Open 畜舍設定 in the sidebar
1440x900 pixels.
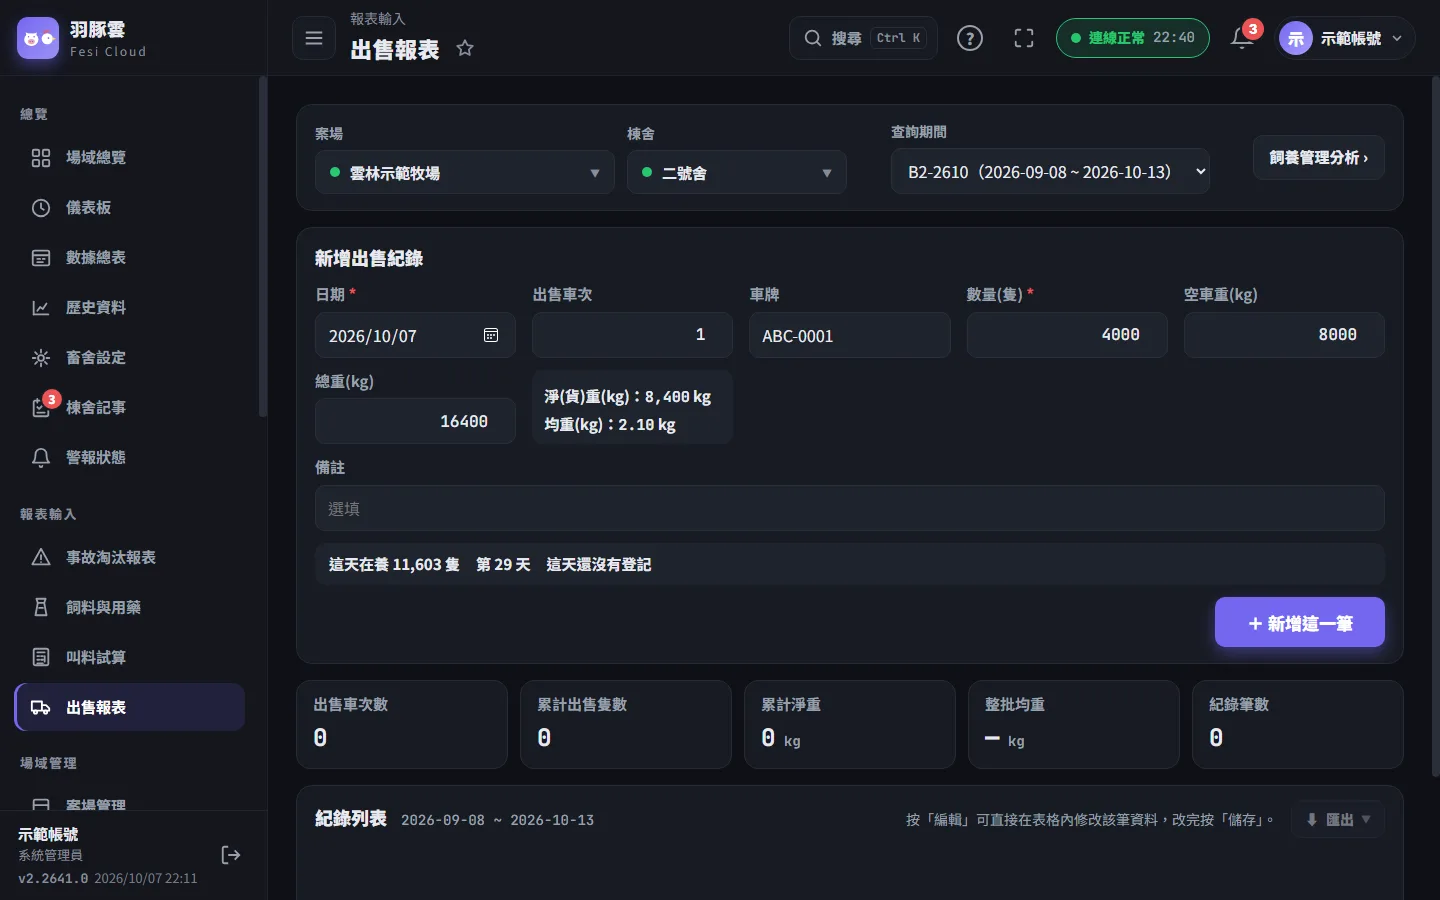point(130,357)
